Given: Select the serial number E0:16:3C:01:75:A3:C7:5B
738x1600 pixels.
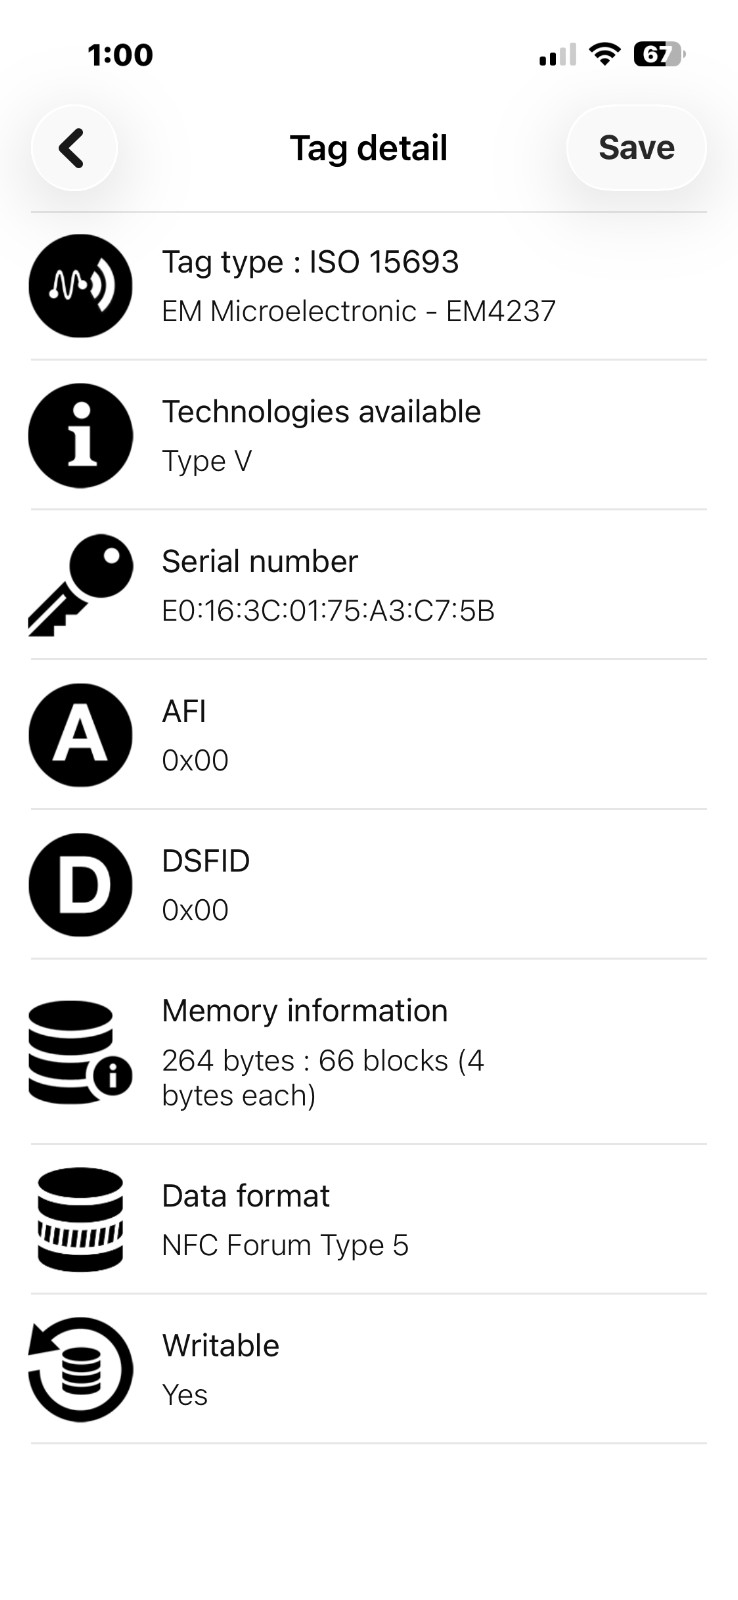Looking at the screenshot, I should pyautogui.click(x=328, y=610).
